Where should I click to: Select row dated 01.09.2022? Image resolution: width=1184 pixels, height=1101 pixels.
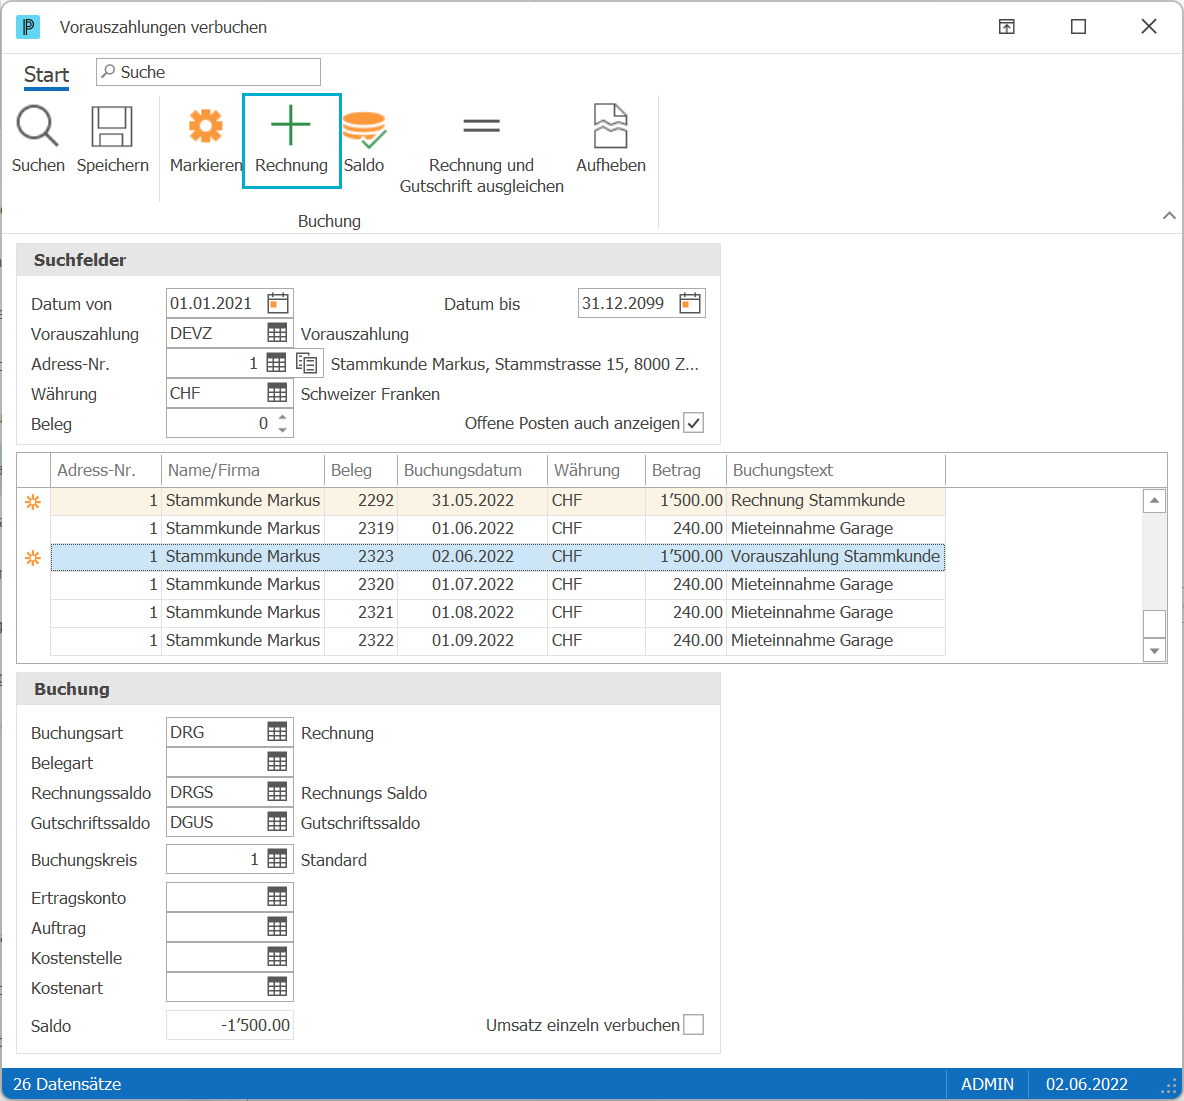pyautogui.click(x=498, y=640)
